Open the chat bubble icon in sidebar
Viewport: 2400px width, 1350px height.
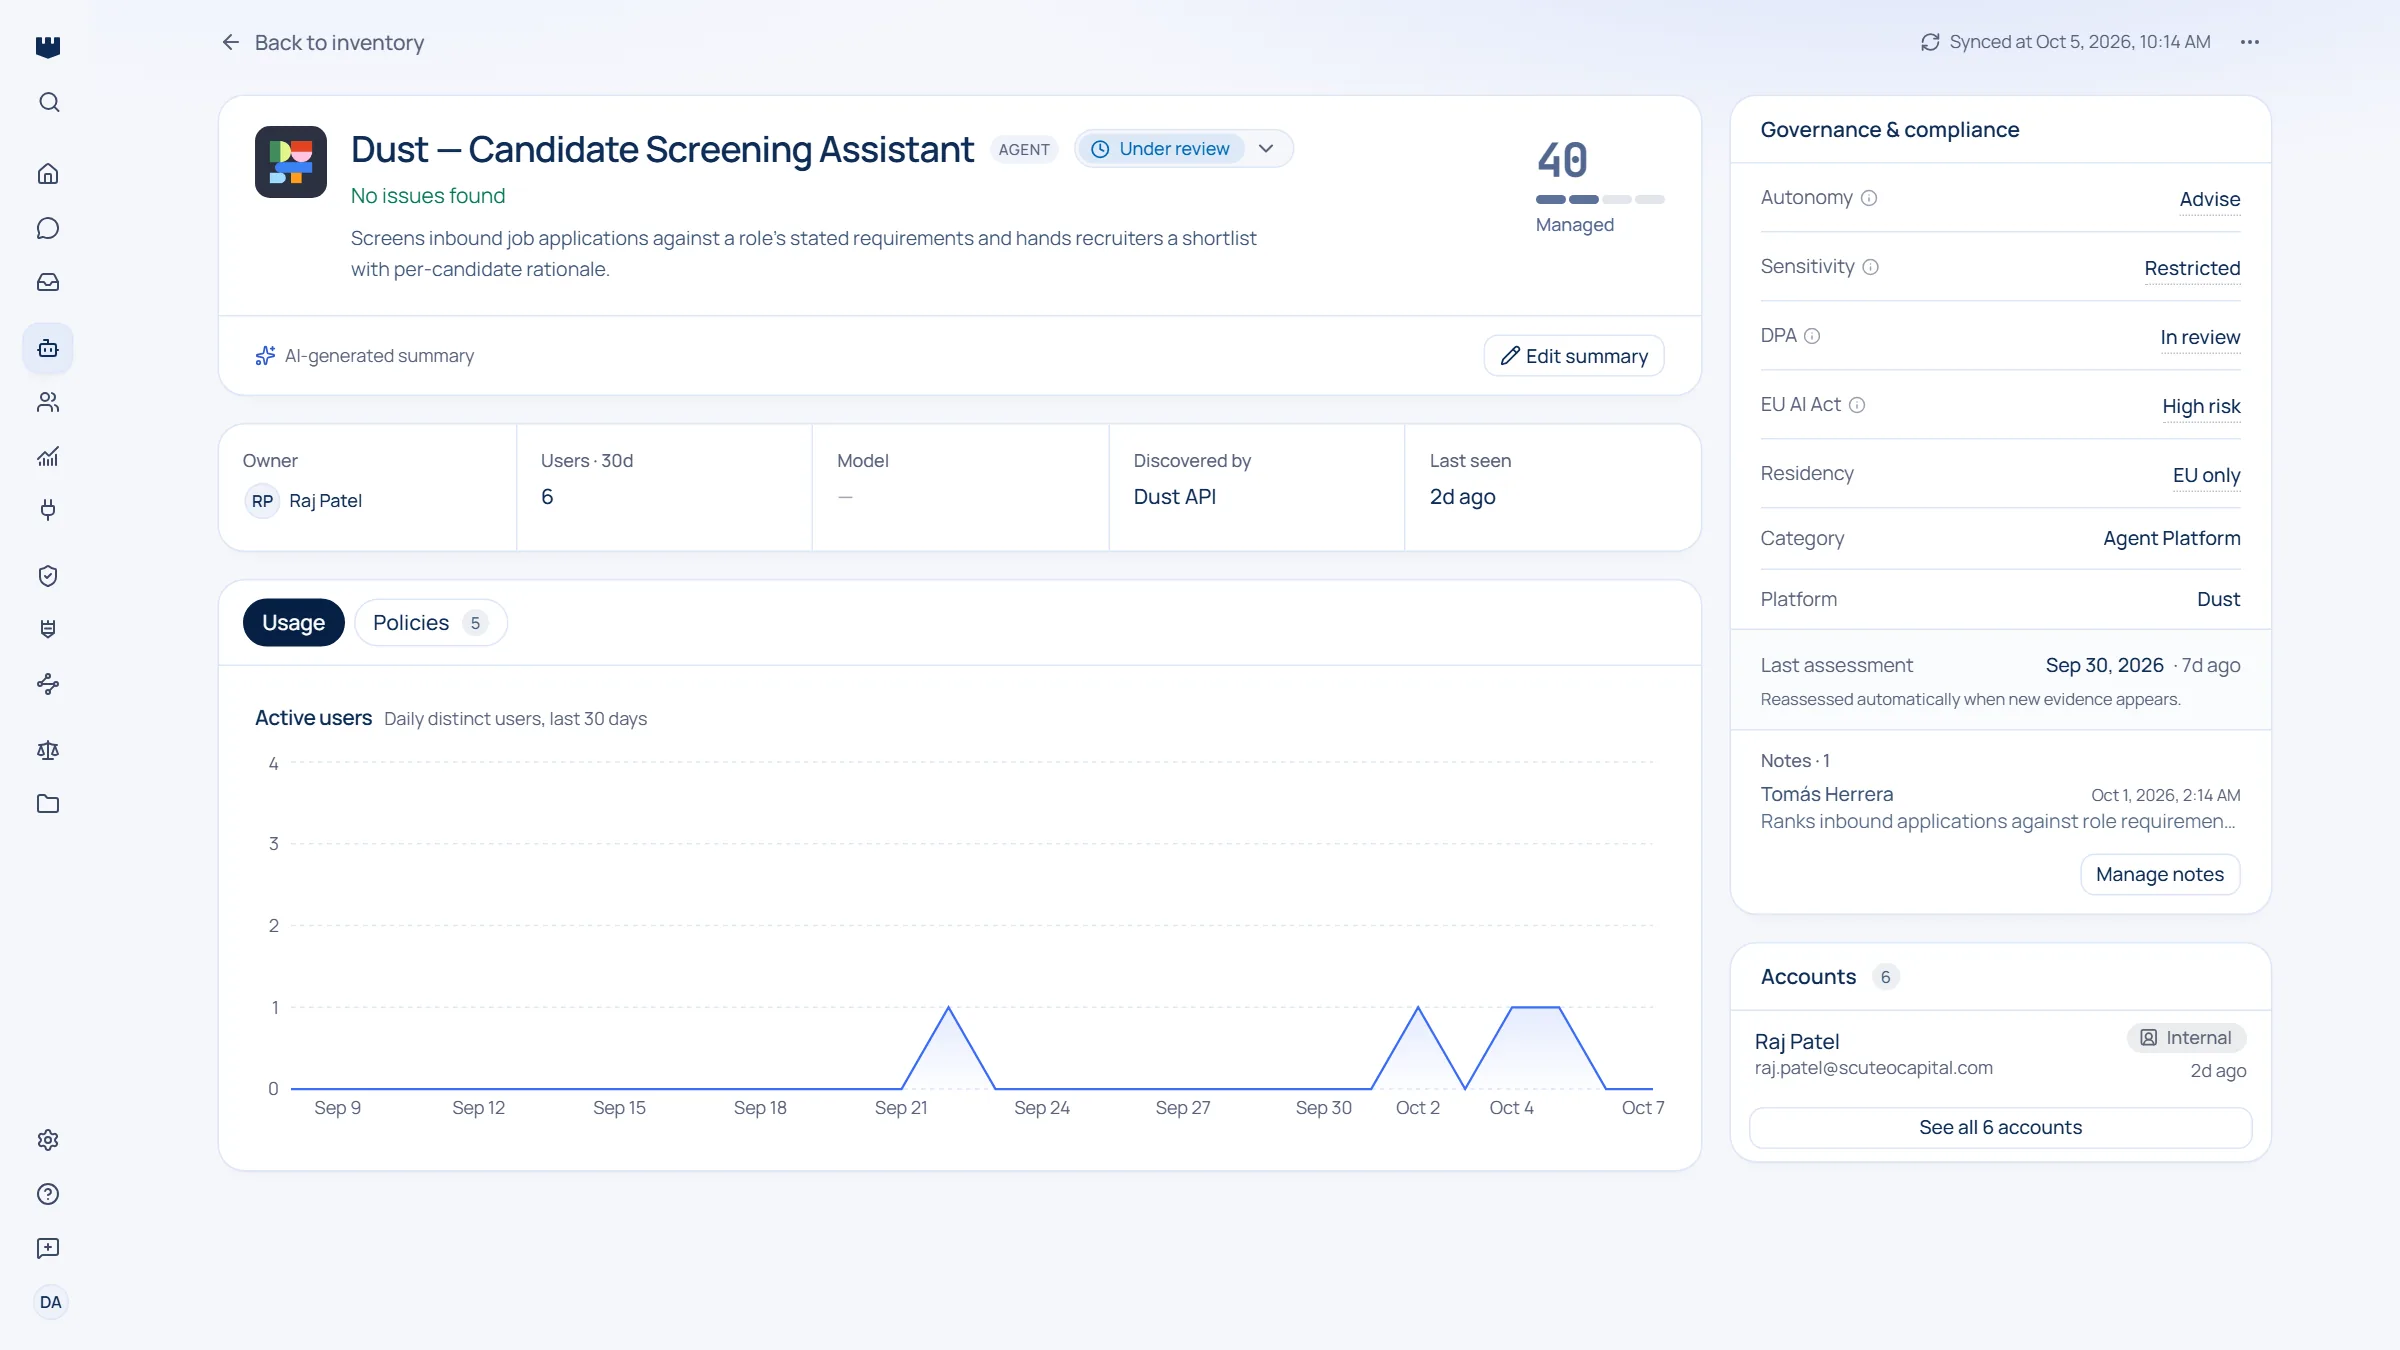pyautogui.click(x=48, y=228)
